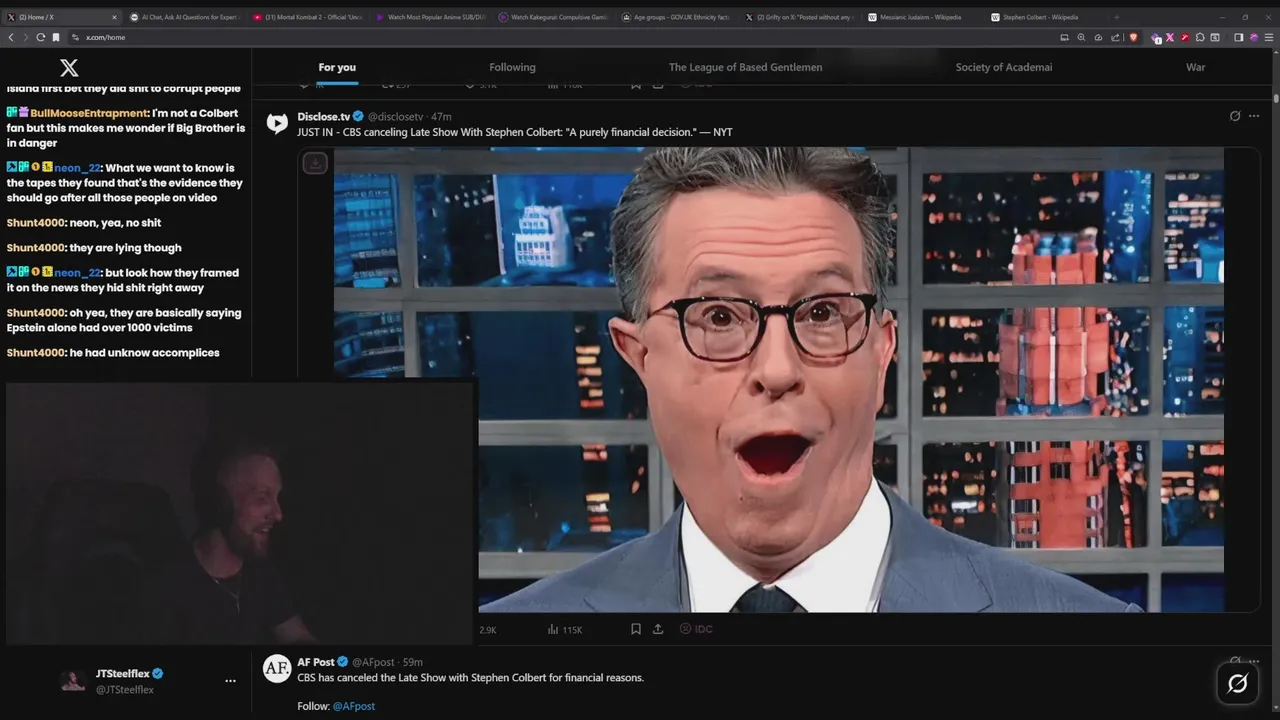The width and height of the screenshot is (1280, 720).
Task: Open the Stephen Colbert post image
Action: pos(778,380)
